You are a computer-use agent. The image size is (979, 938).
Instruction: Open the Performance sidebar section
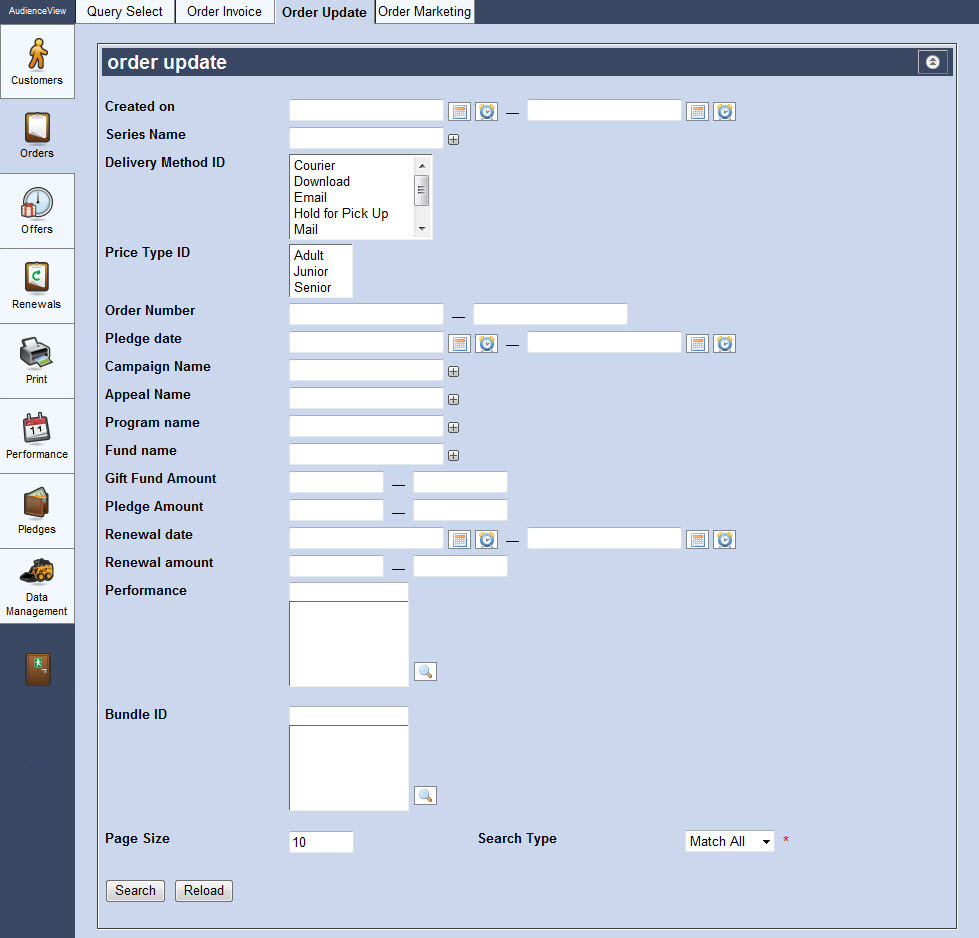click(37, 435)
